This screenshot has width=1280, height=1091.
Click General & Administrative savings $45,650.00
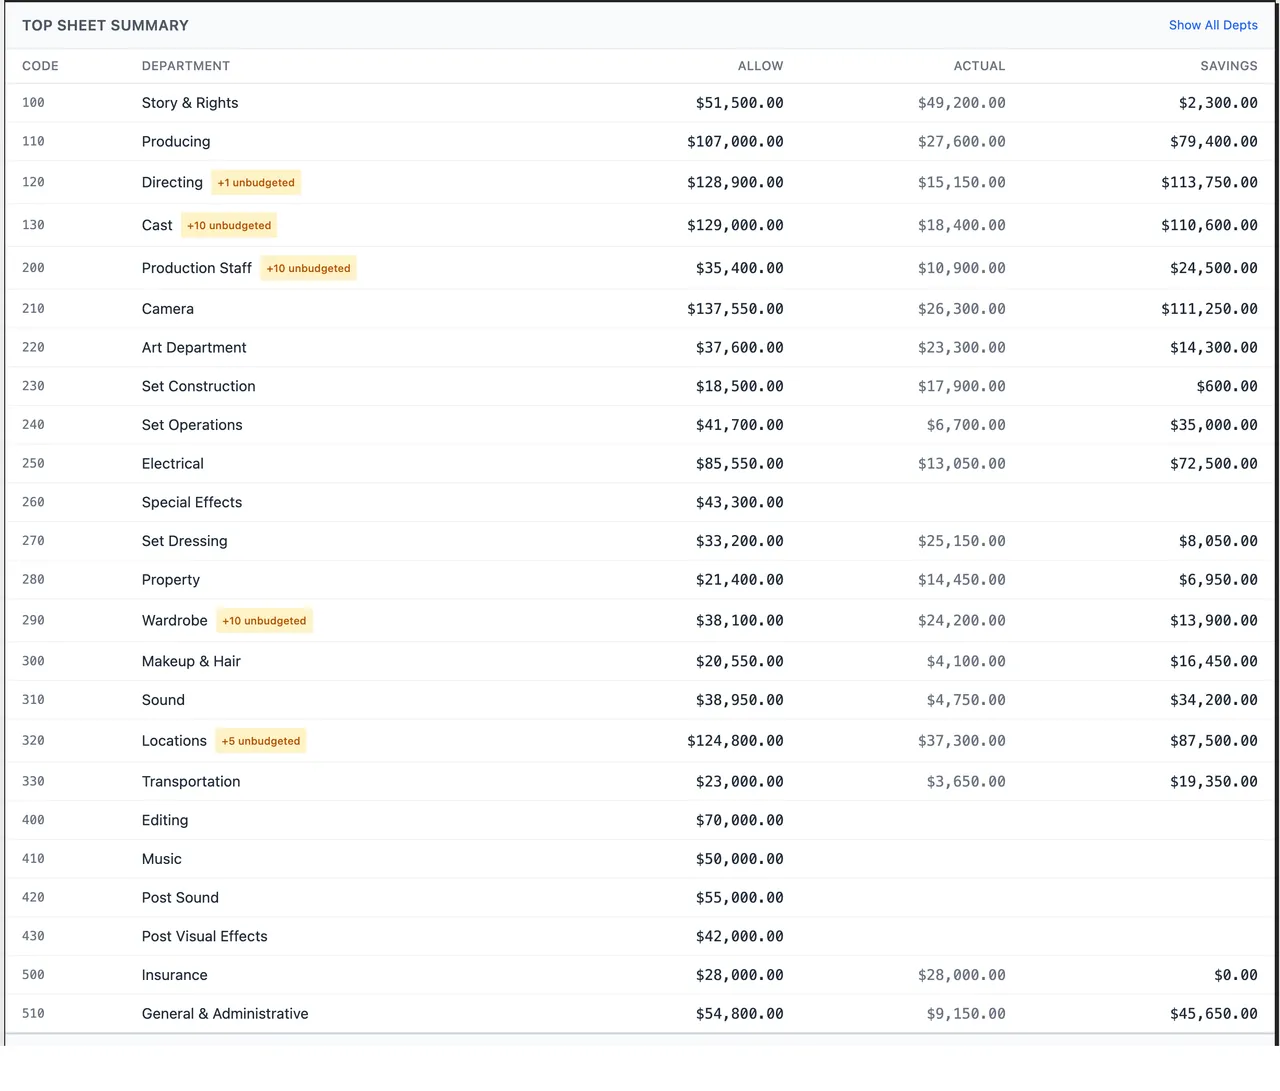coord(1214,1014)
